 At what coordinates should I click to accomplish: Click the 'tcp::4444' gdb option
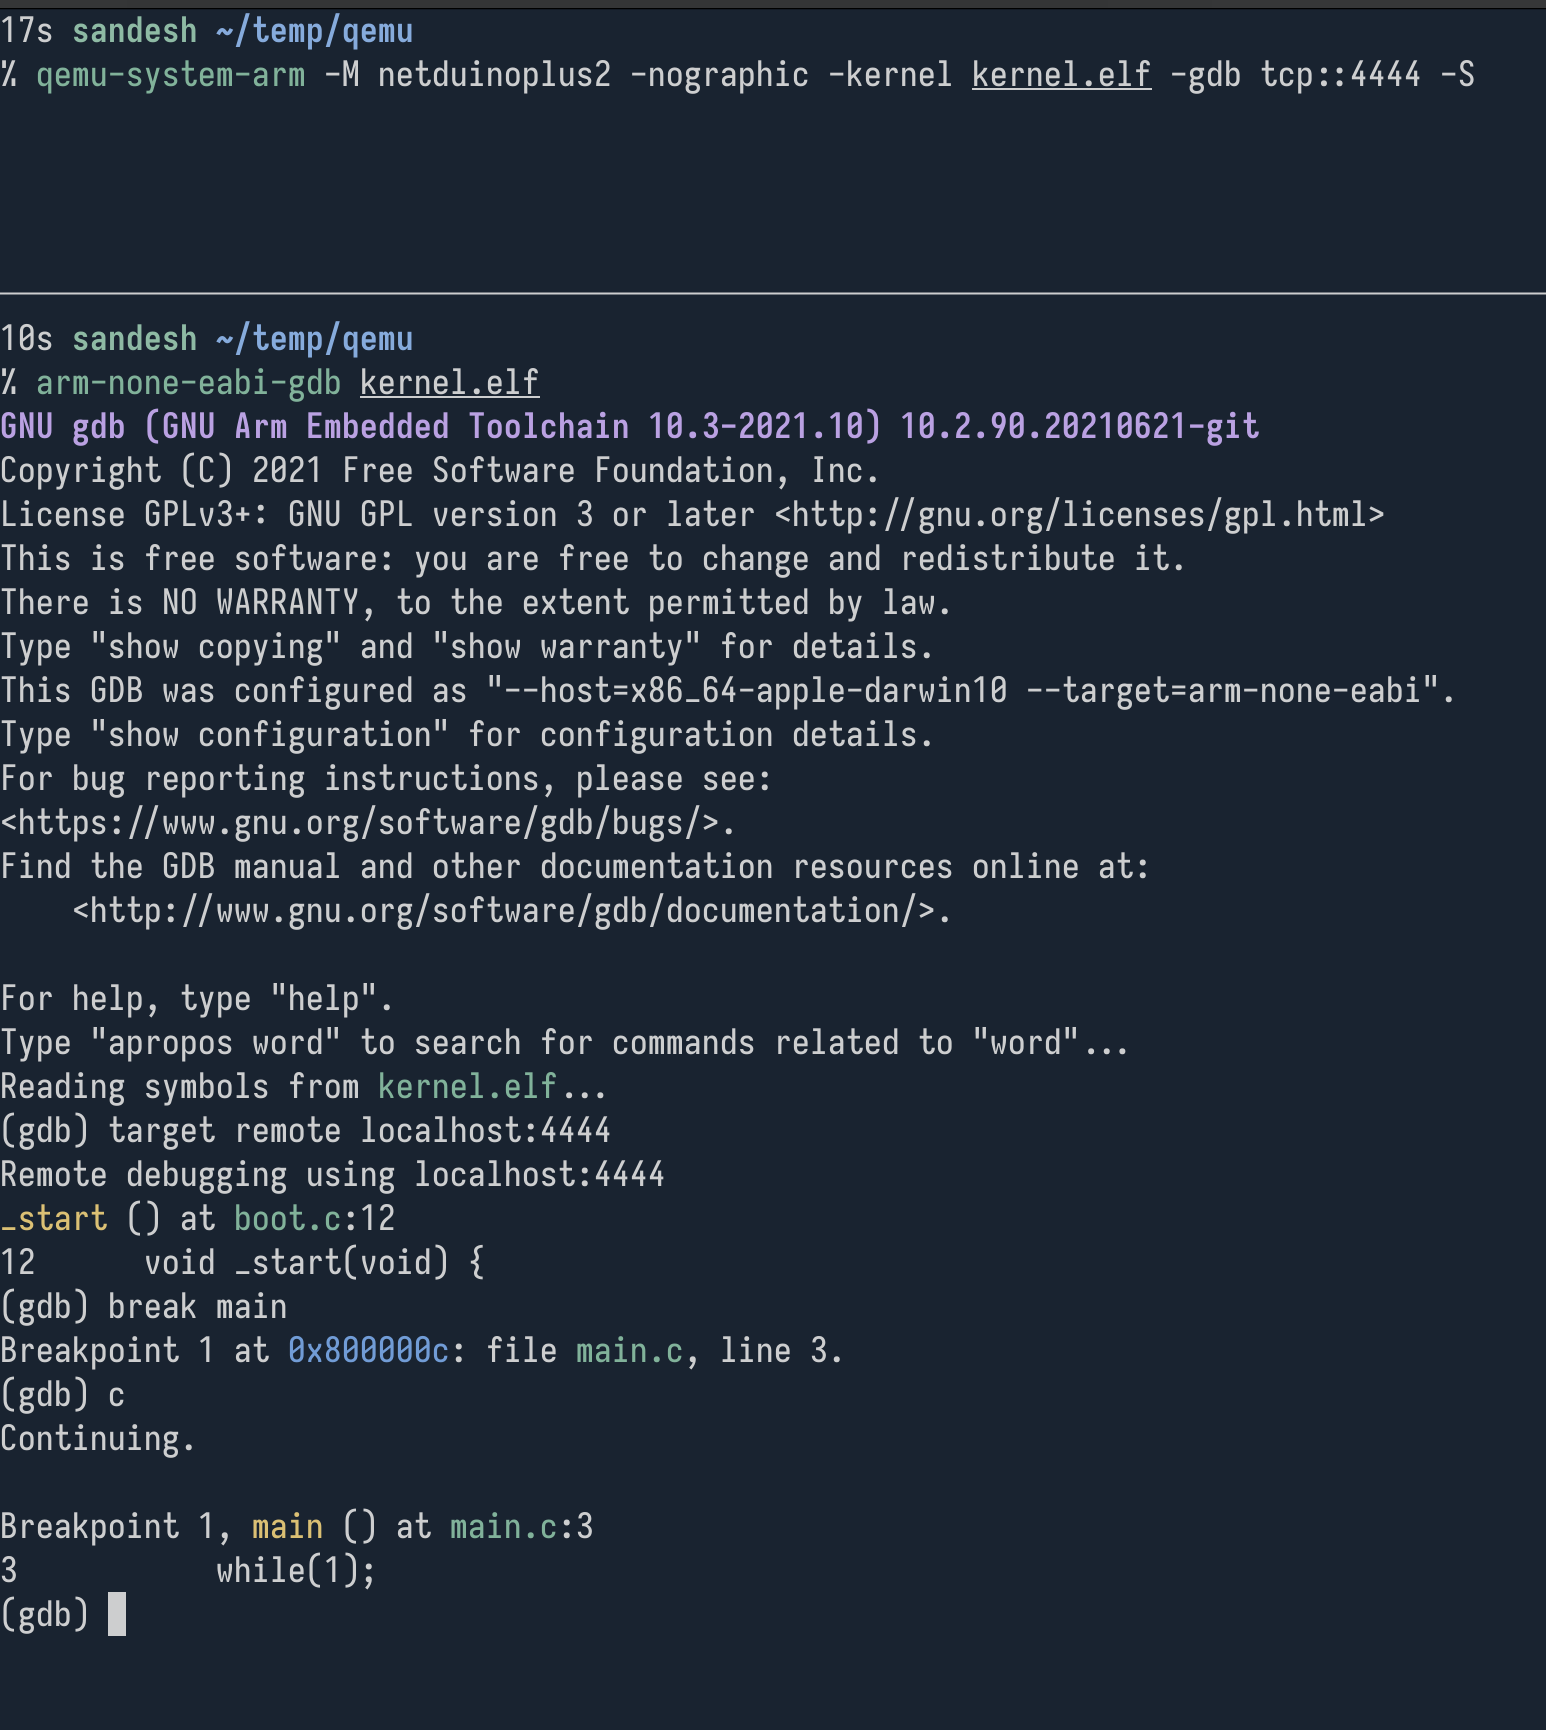(1340, 75)
